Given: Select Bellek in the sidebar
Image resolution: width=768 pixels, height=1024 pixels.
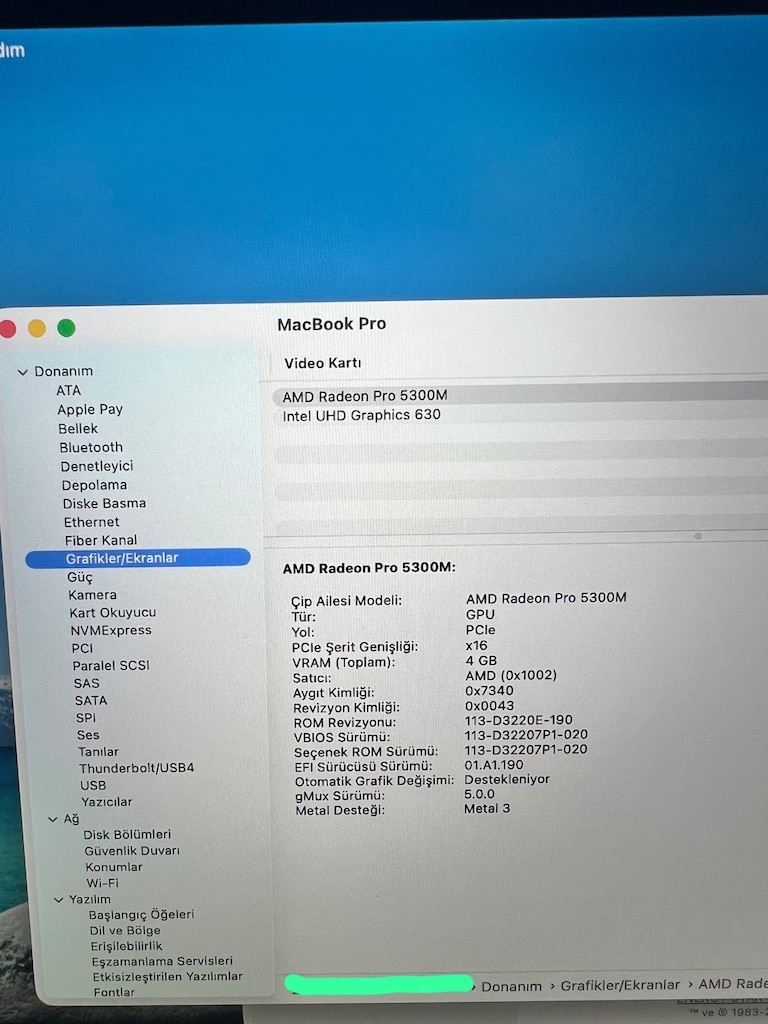Looking at the screenshot, I should (78, 428).
